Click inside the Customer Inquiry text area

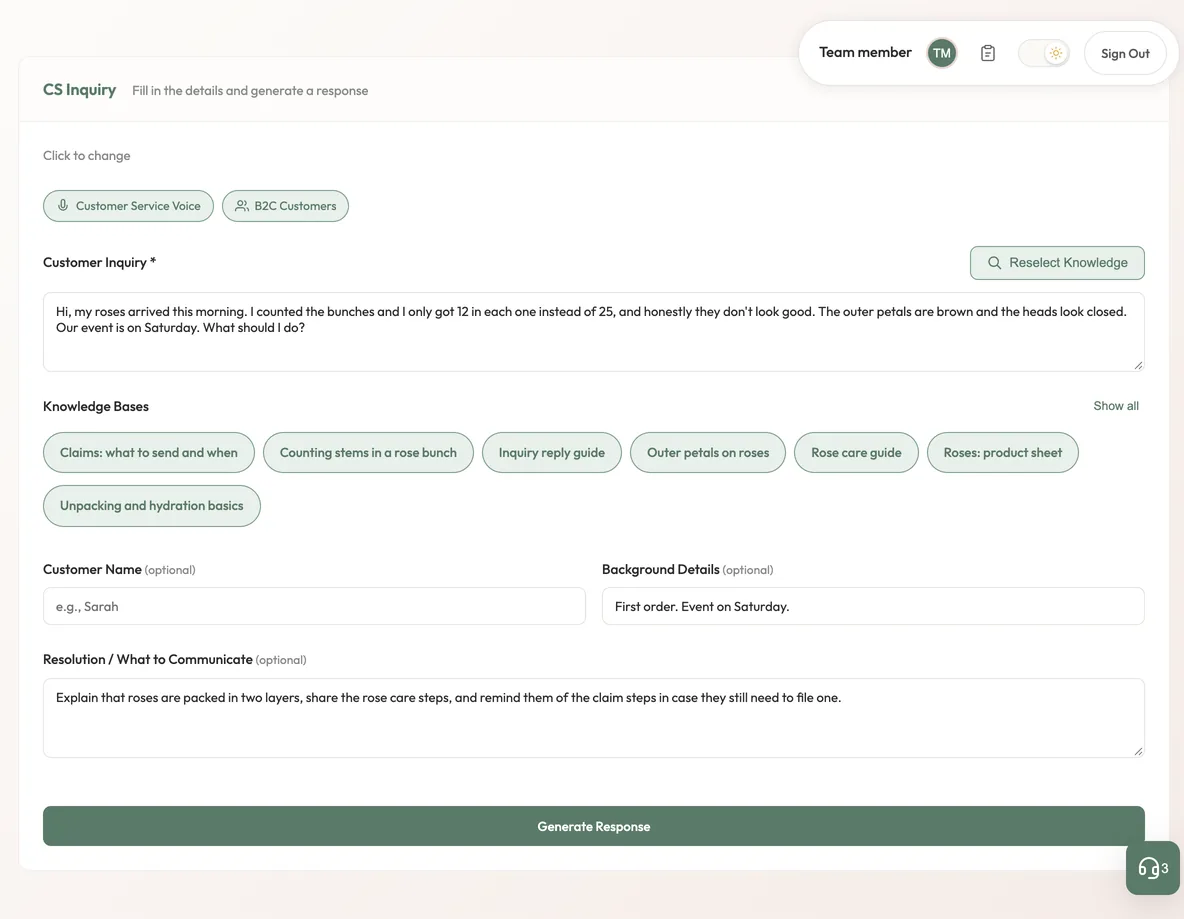pyautogui.click(x=594, y=332)
